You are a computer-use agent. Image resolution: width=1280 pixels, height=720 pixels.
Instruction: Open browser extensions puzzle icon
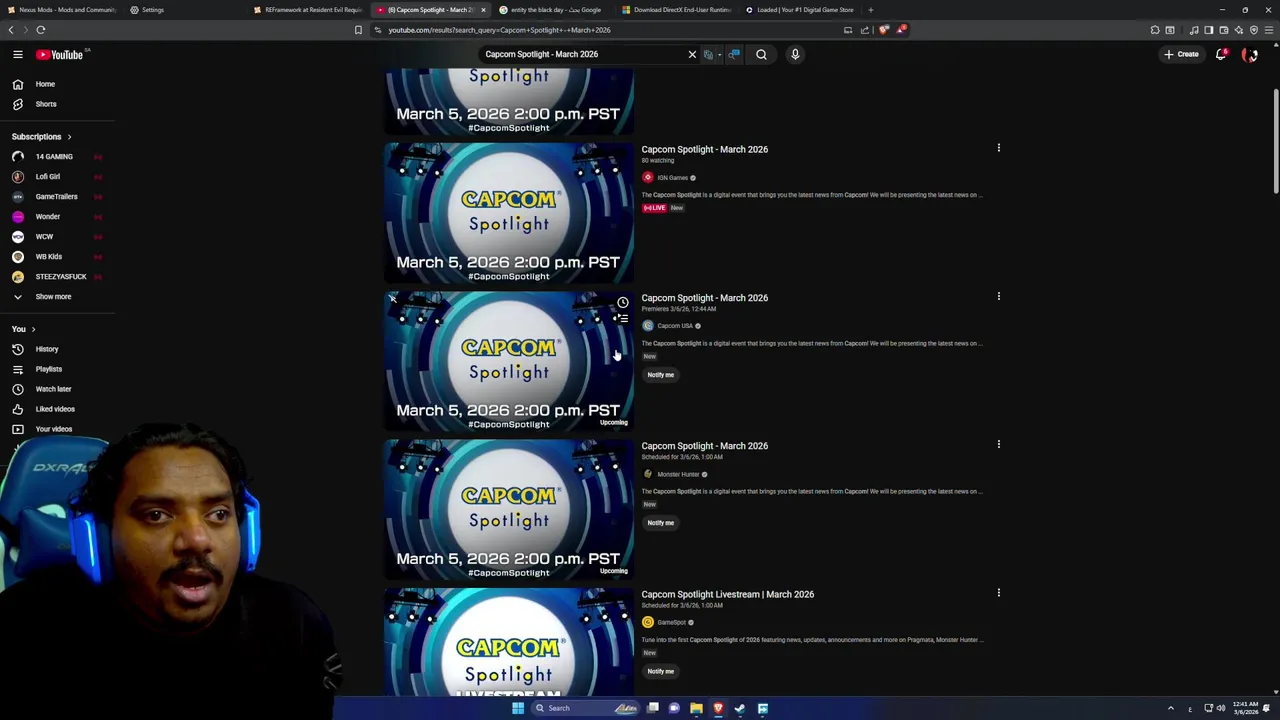coord(1155,30)
